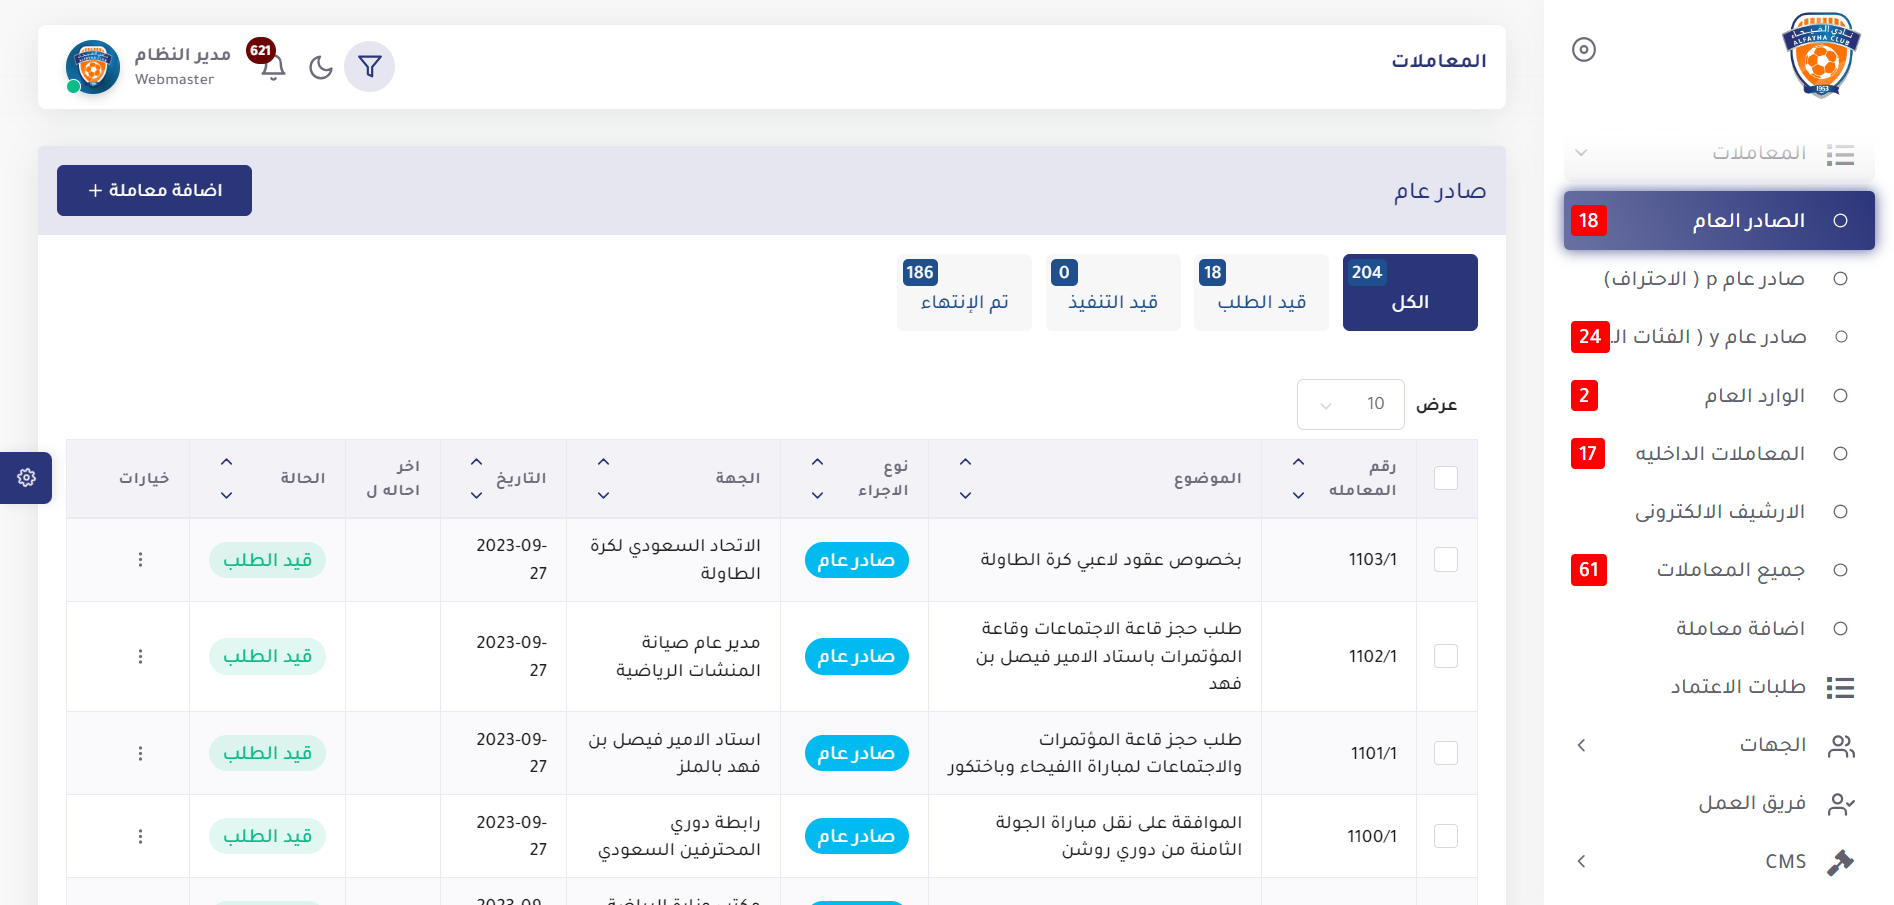Open الوارد العام in the sidebar
The width and height of the screenshot is (1894, 905).
click(1754, 396)
